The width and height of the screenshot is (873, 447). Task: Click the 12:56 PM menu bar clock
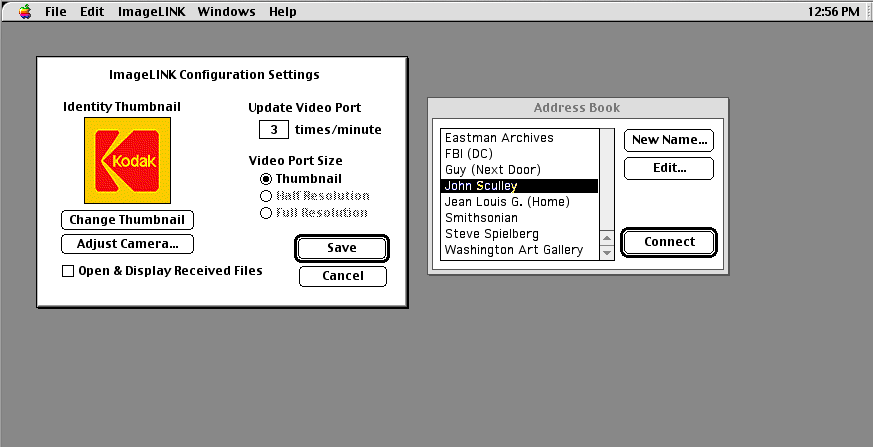pos(832,12)
